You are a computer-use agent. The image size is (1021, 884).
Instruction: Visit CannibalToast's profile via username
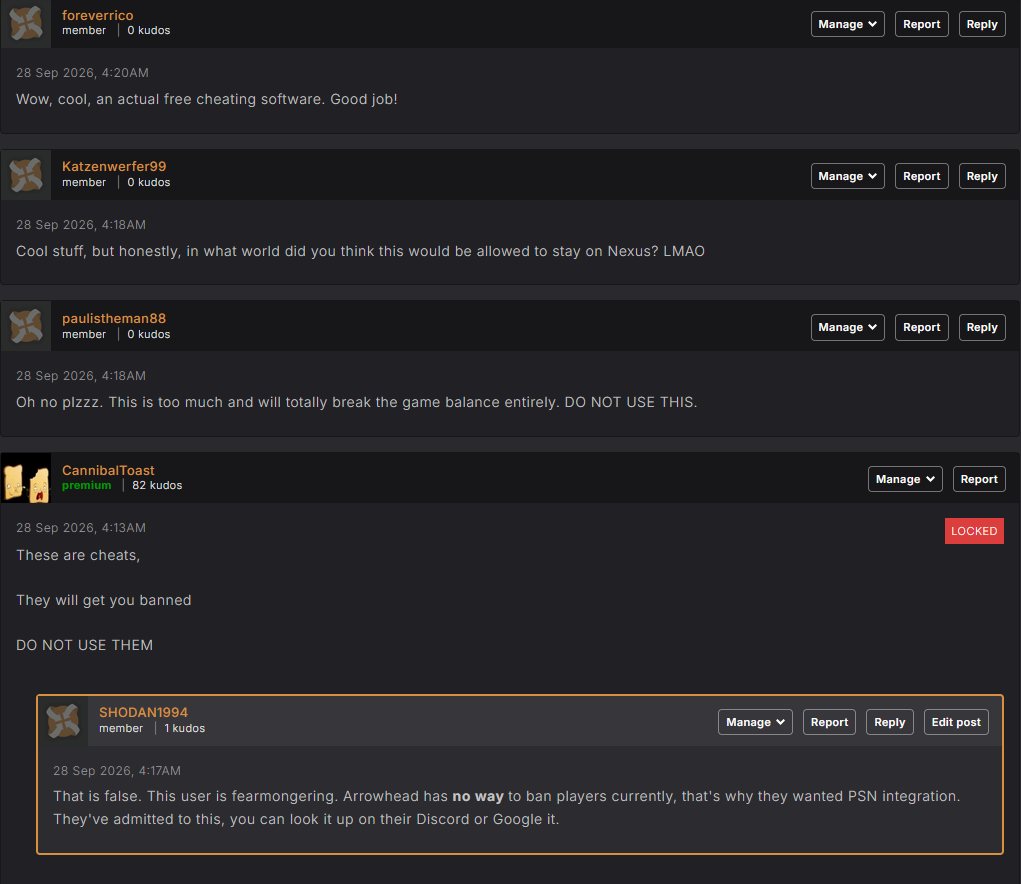[x=108, y=470]
